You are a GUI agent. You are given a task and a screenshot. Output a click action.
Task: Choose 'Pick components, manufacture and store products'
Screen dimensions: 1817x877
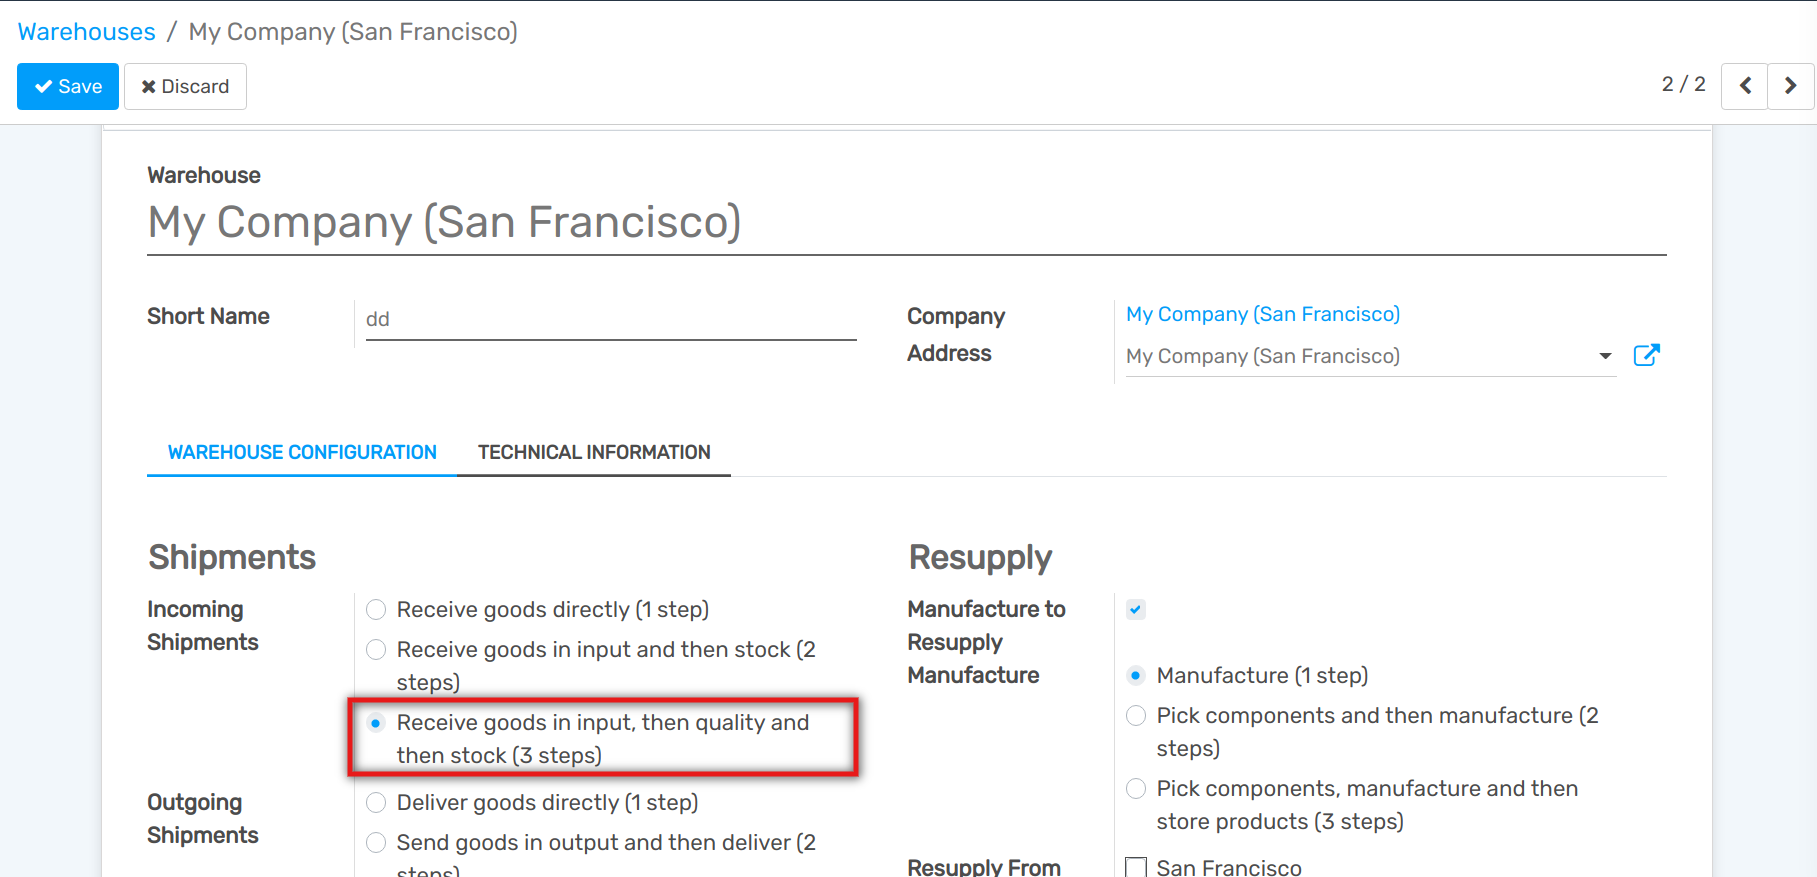click(1135, 788)
